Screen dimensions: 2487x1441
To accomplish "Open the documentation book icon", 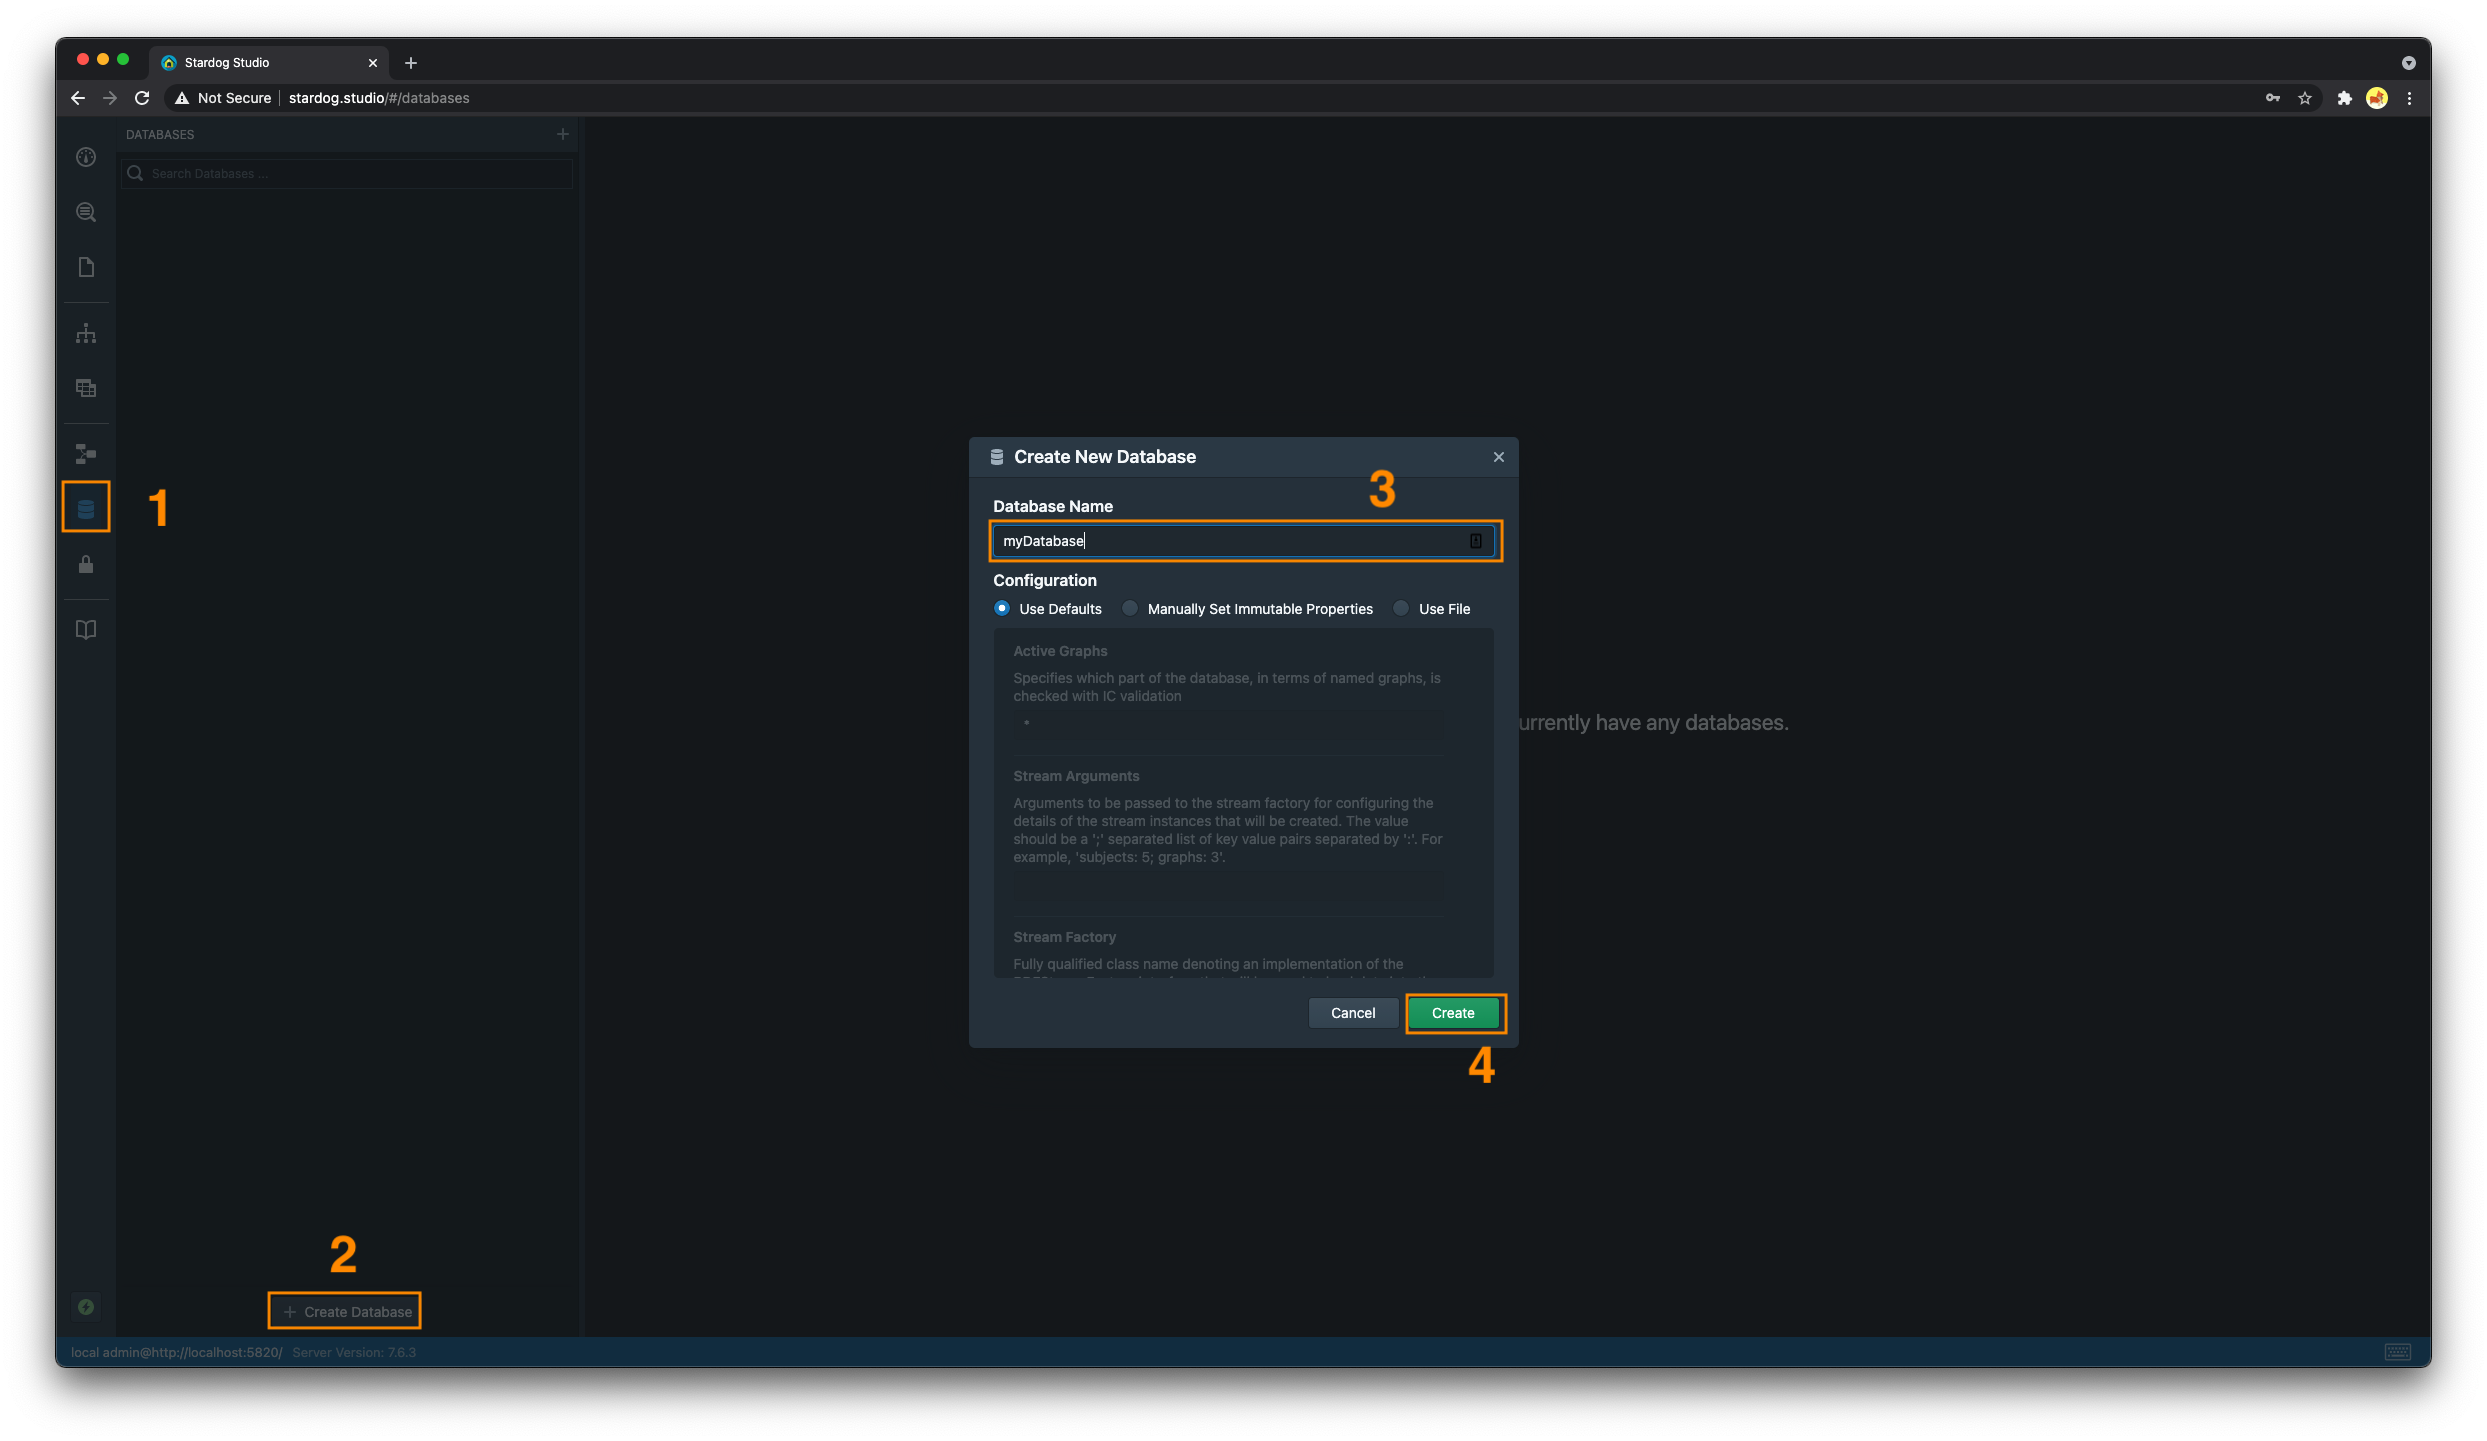I will 86,630.
